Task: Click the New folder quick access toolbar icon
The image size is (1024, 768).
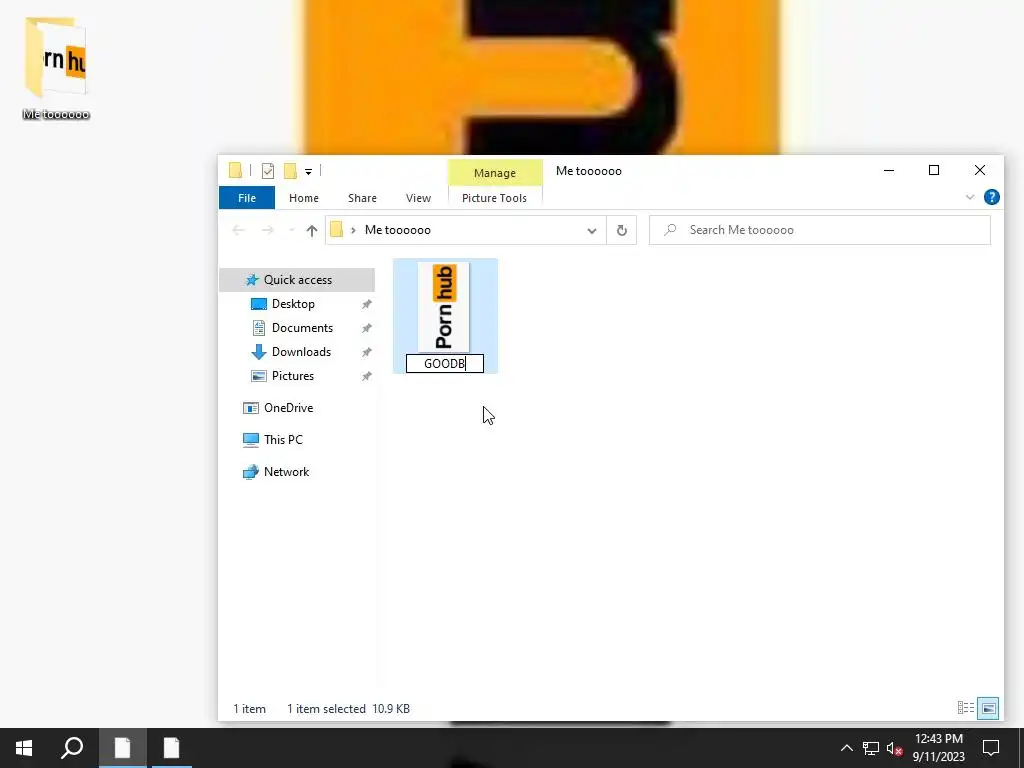Action: (291, 171)
